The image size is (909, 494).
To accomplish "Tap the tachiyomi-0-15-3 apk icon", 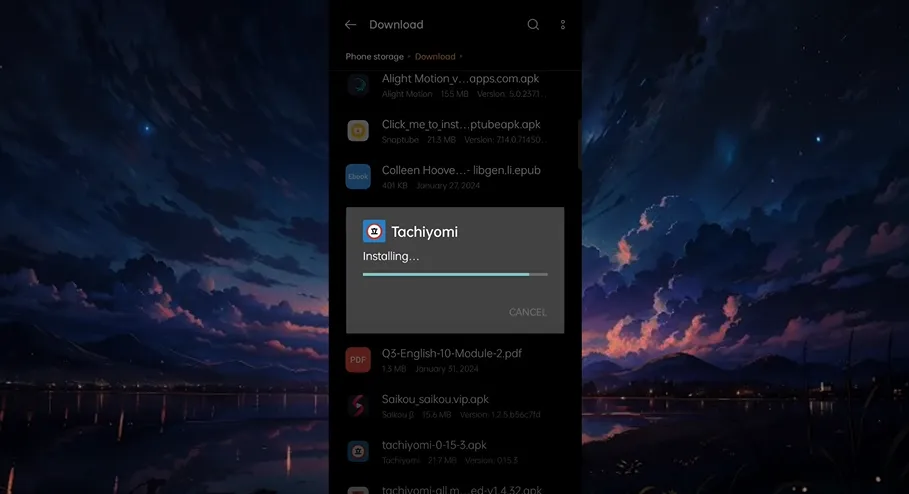I will click(358, 451).
